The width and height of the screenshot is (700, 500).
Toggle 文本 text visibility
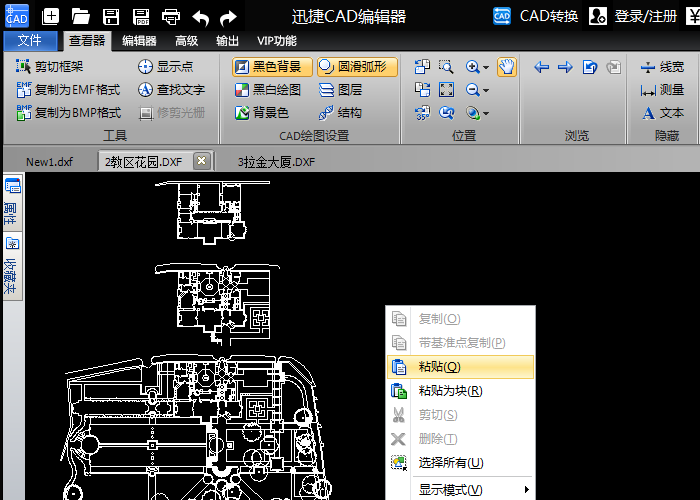pyautogui.click(x=663, y=113)
